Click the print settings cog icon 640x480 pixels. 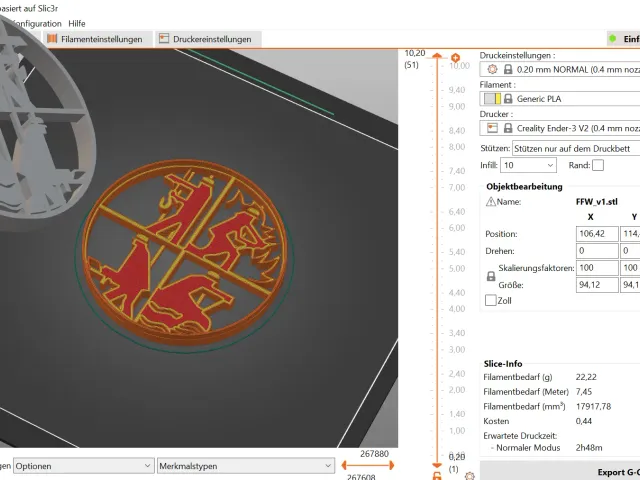(x=493, y=69)
